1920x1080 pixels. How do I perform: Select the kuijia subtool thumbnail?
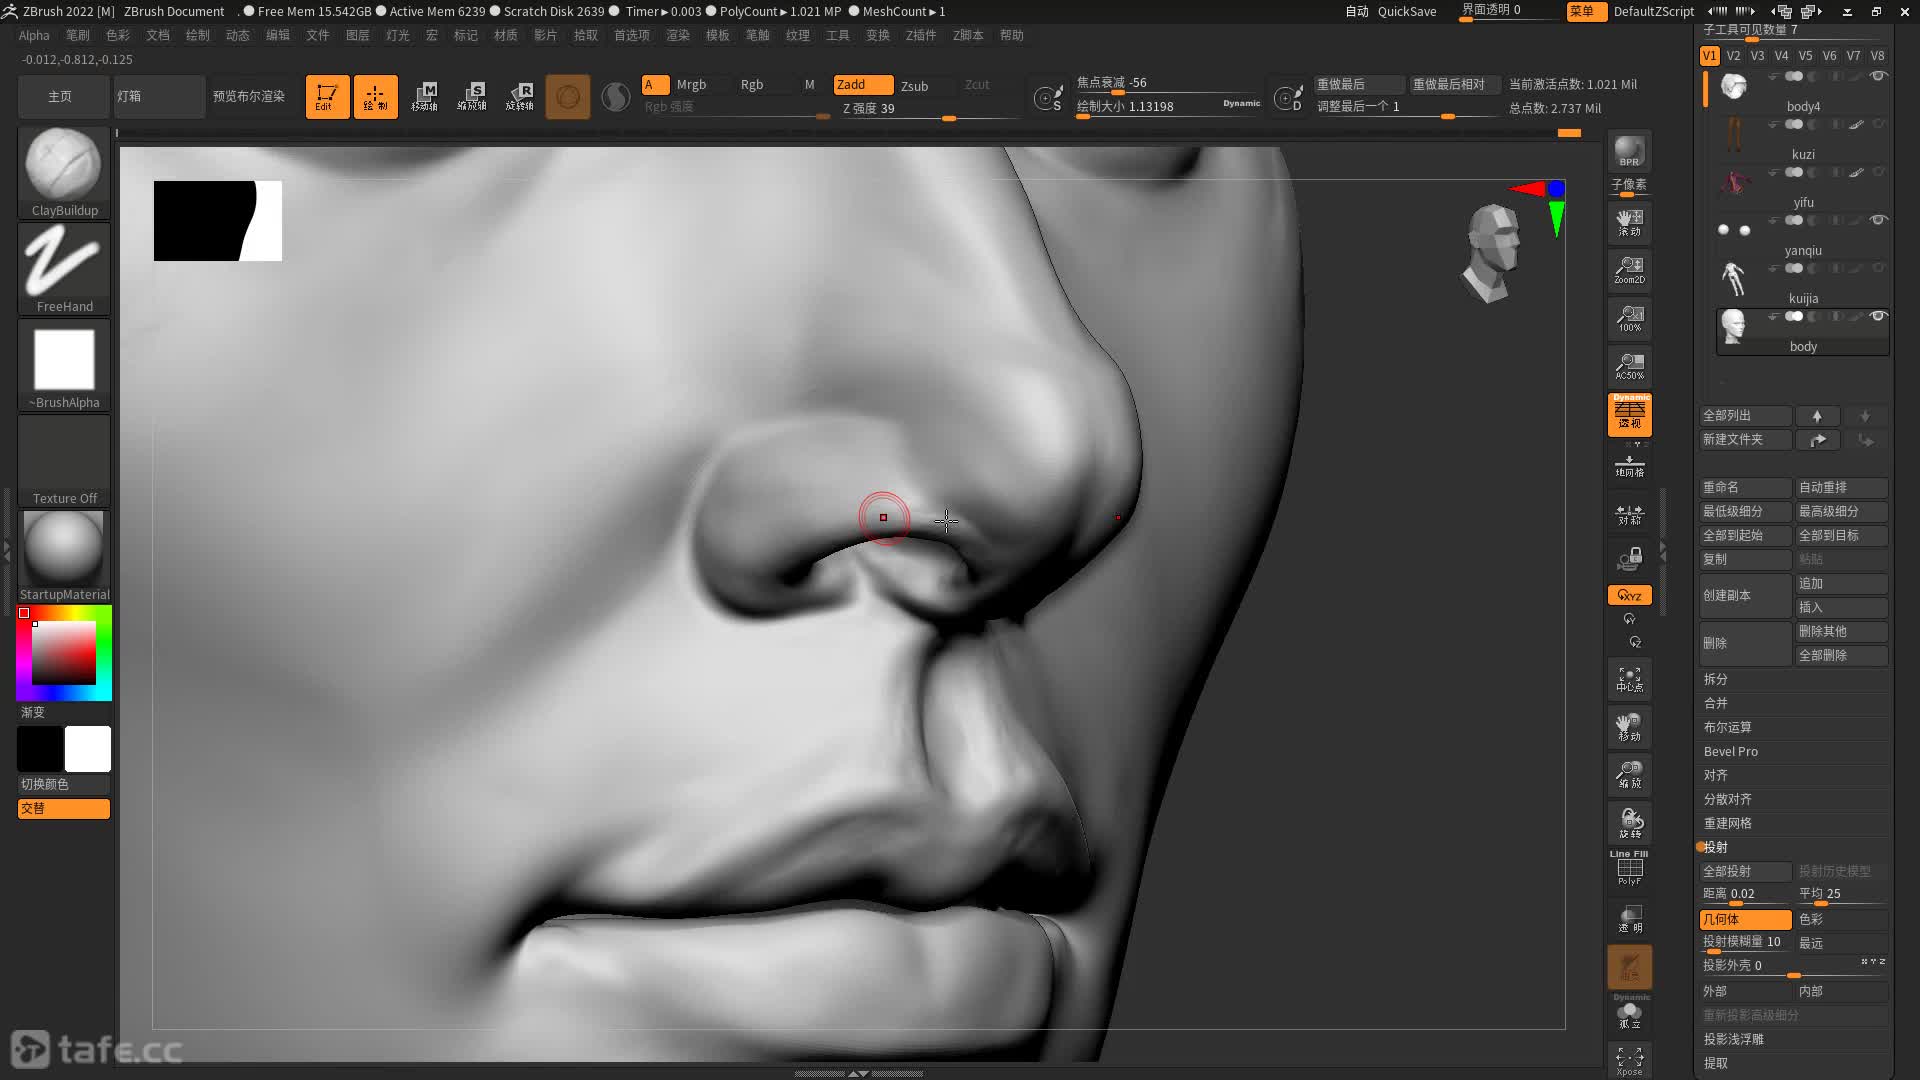pos(1734,279)
